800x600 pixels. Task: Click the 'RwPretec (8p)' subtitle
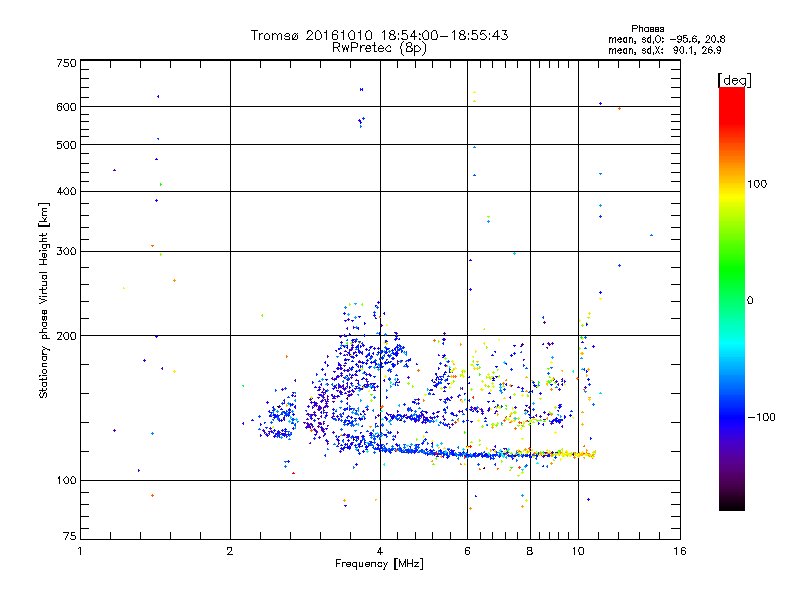[x=379, y=48]
